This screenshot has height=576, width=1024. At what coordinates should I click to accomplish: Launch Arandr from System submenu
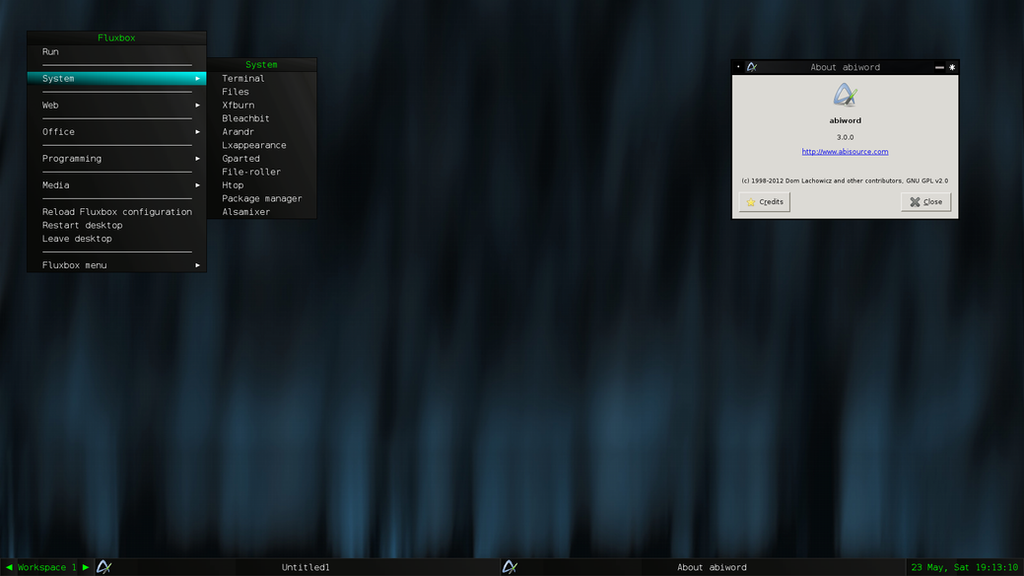[262, 132]
